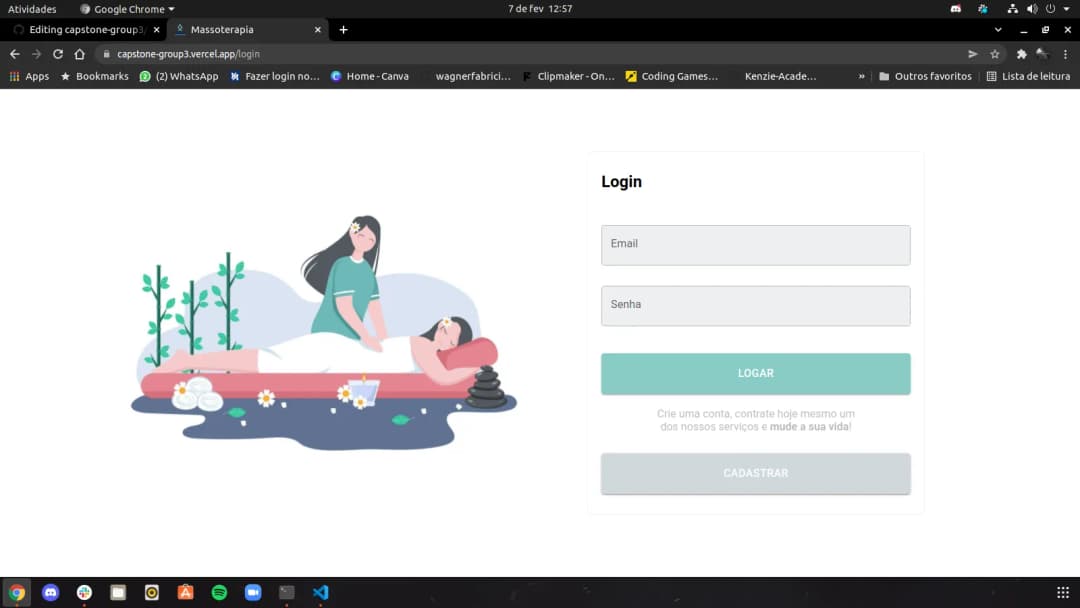This screenshot has height=608, width=1080.
Task: Open the Atividades menu
Action: [x=33, y=8]
